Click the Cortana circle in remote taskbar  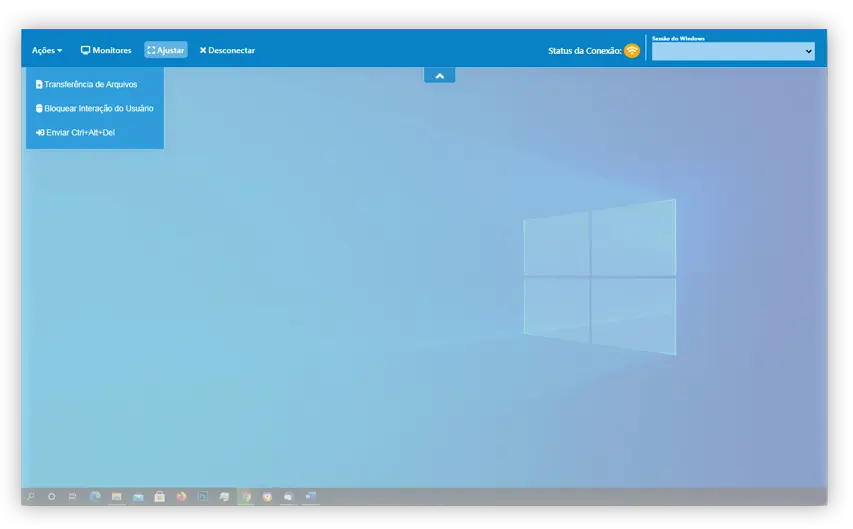coord(52,496)
